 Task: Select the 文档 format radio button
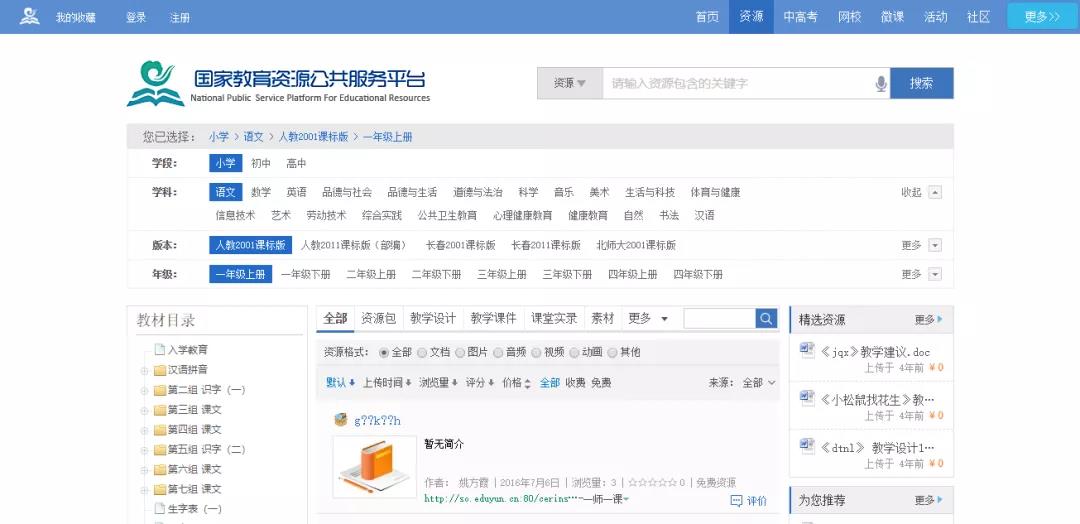[x=422, y=353]
